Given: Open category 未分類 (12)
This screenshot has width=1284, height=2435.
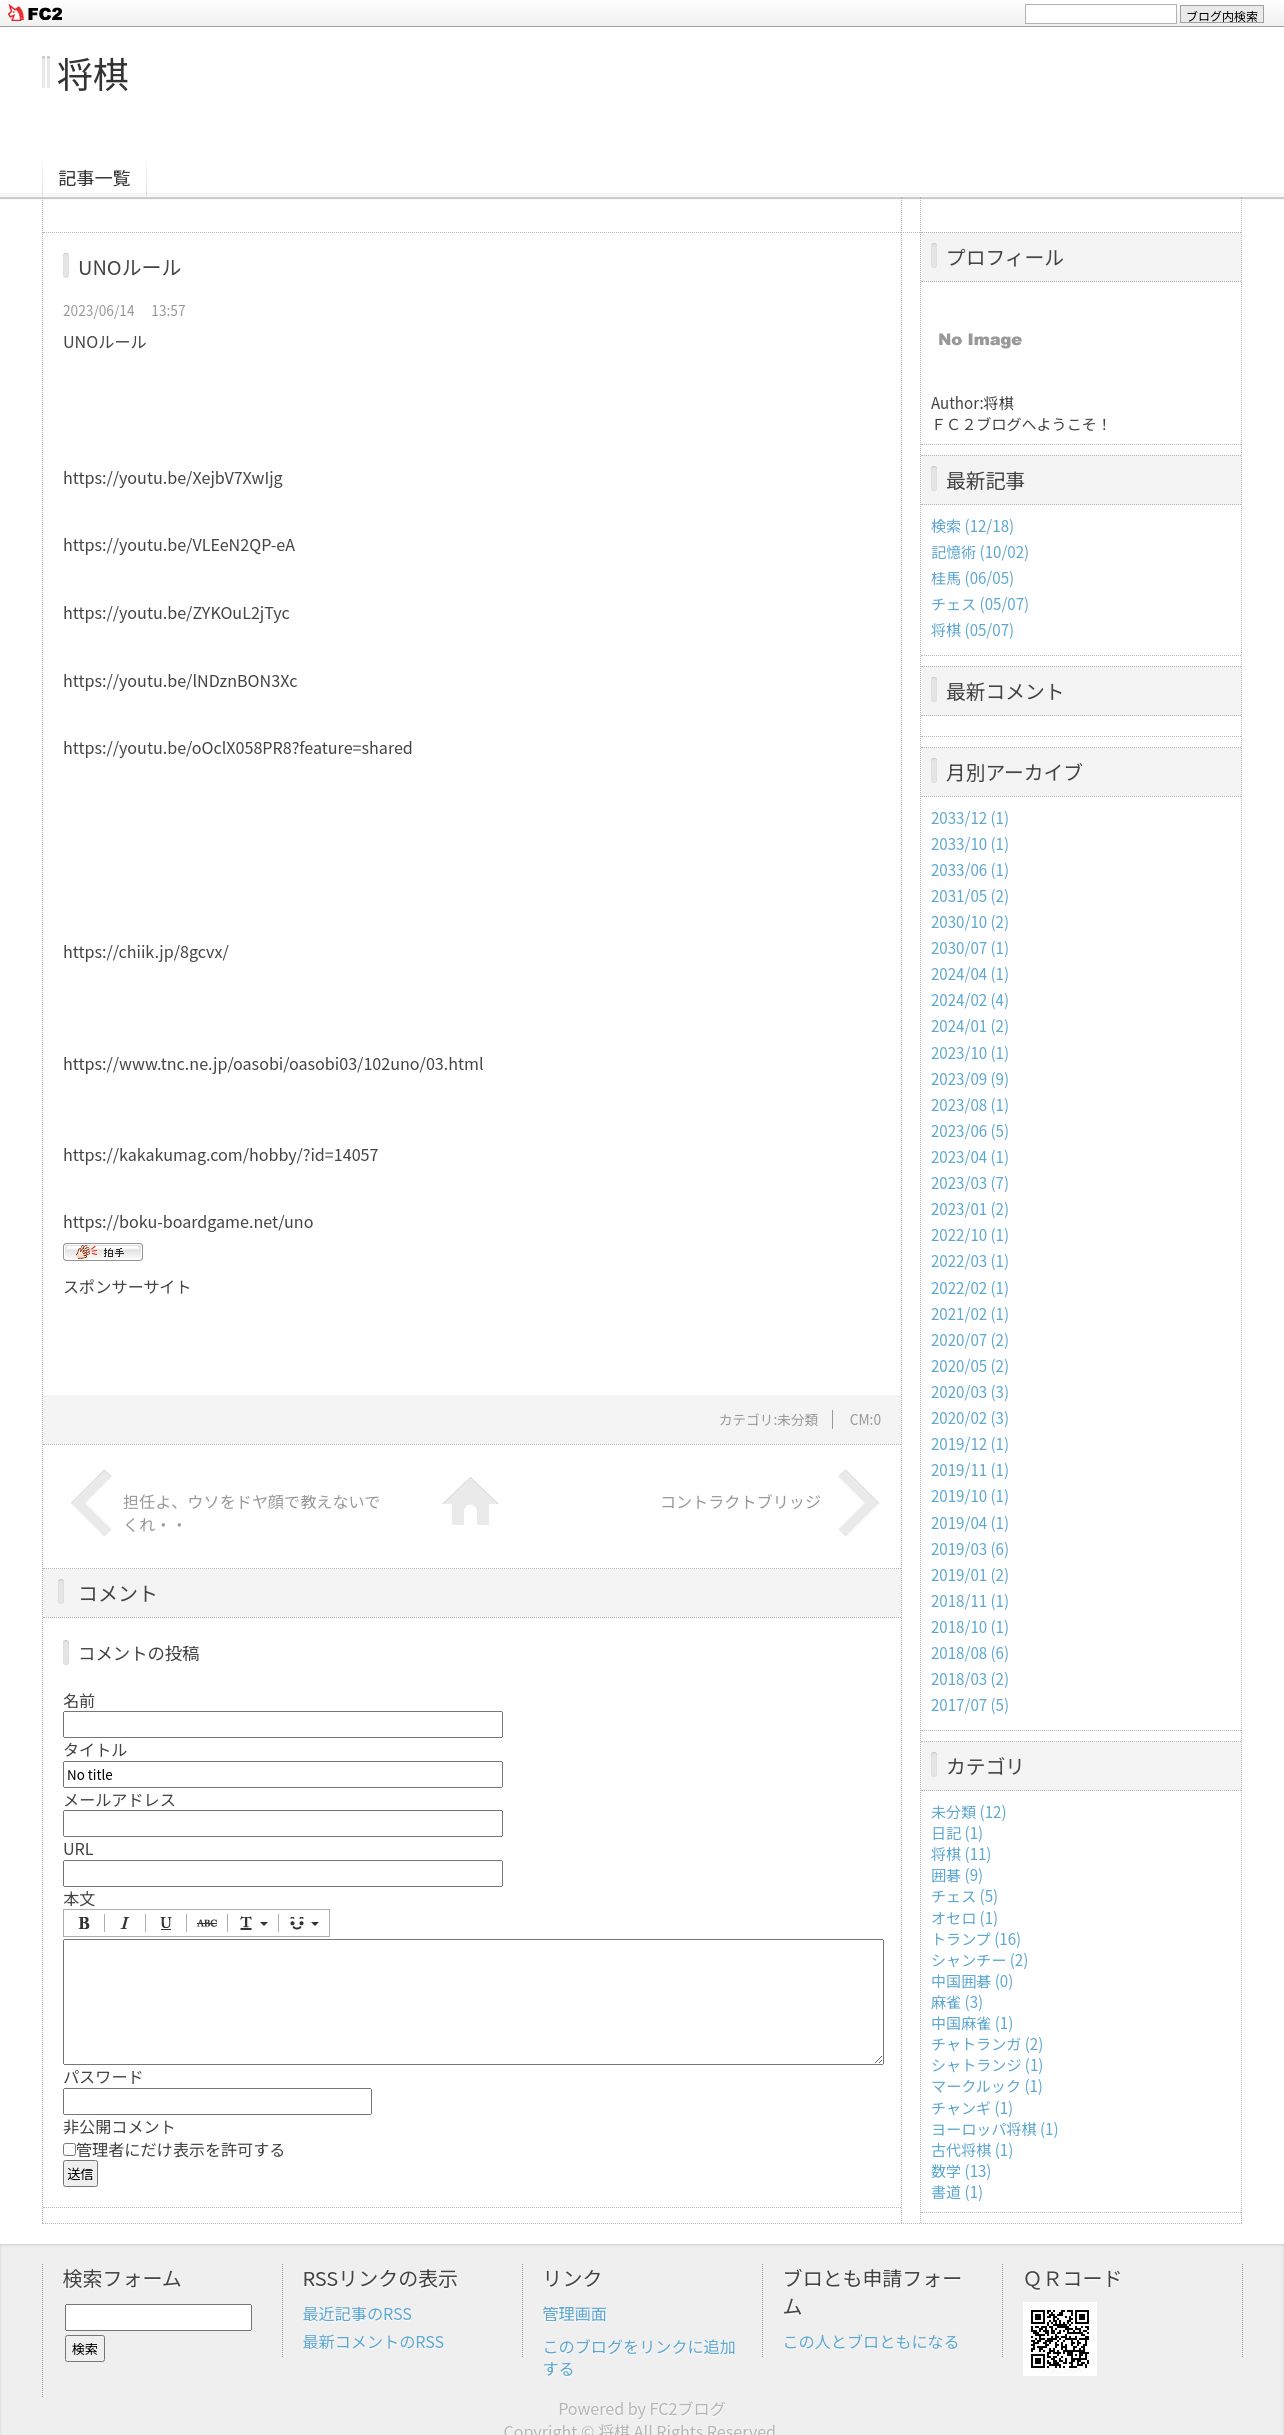Looking at the screenshot, I should click(x=968, y=1812).
